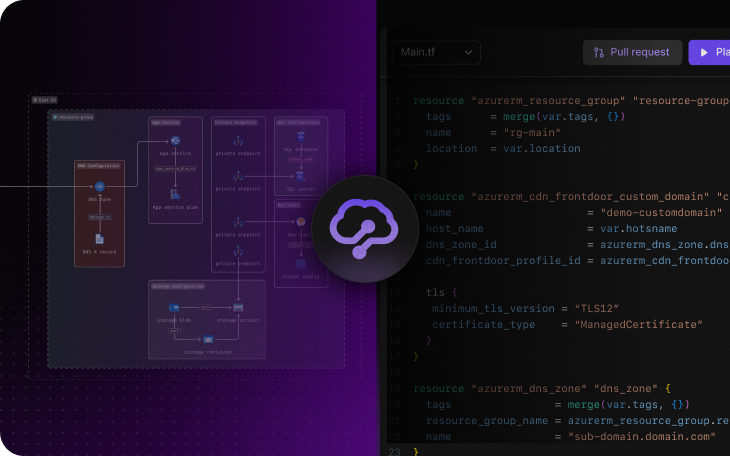
Task: Click the Private endpoints group header
Action: click(236, 123)
